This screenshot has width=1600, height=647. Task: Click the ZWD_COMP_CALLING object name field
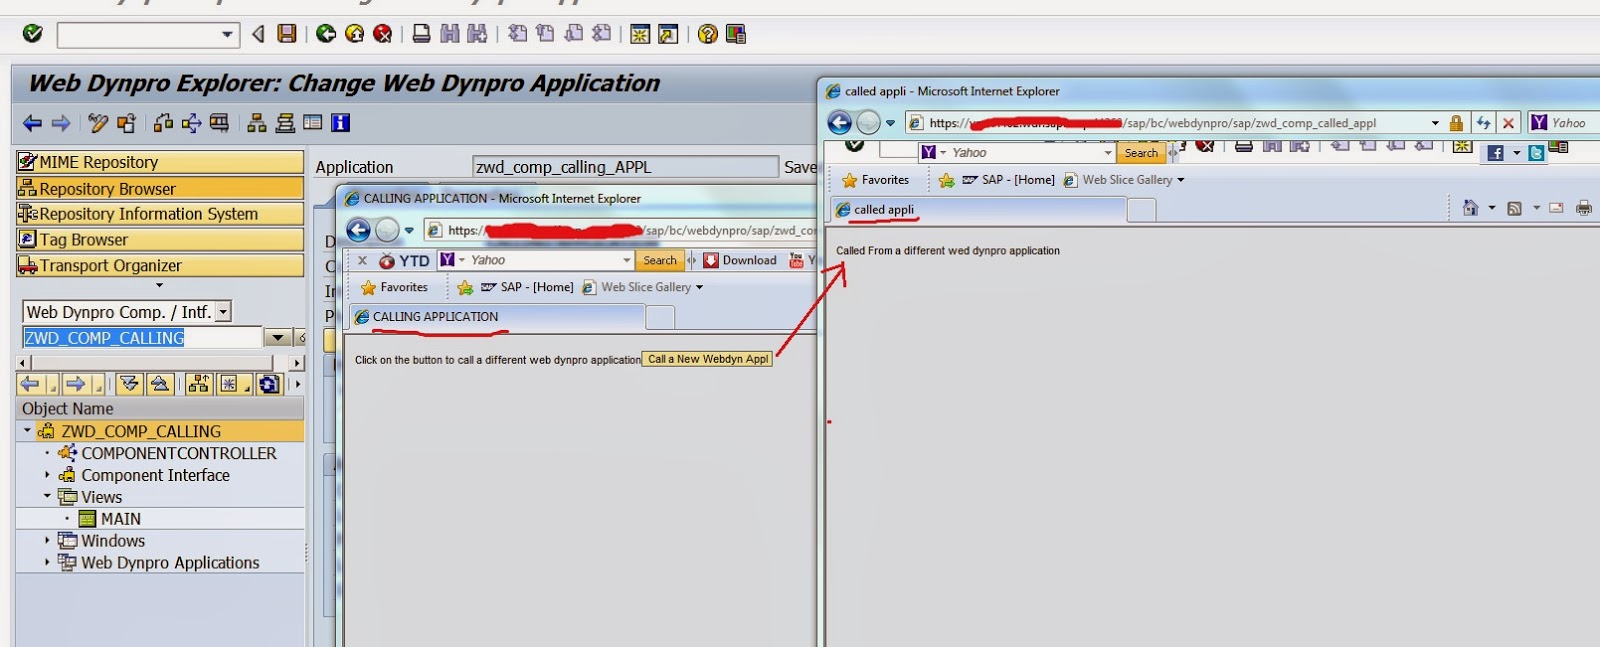(142, 338)
